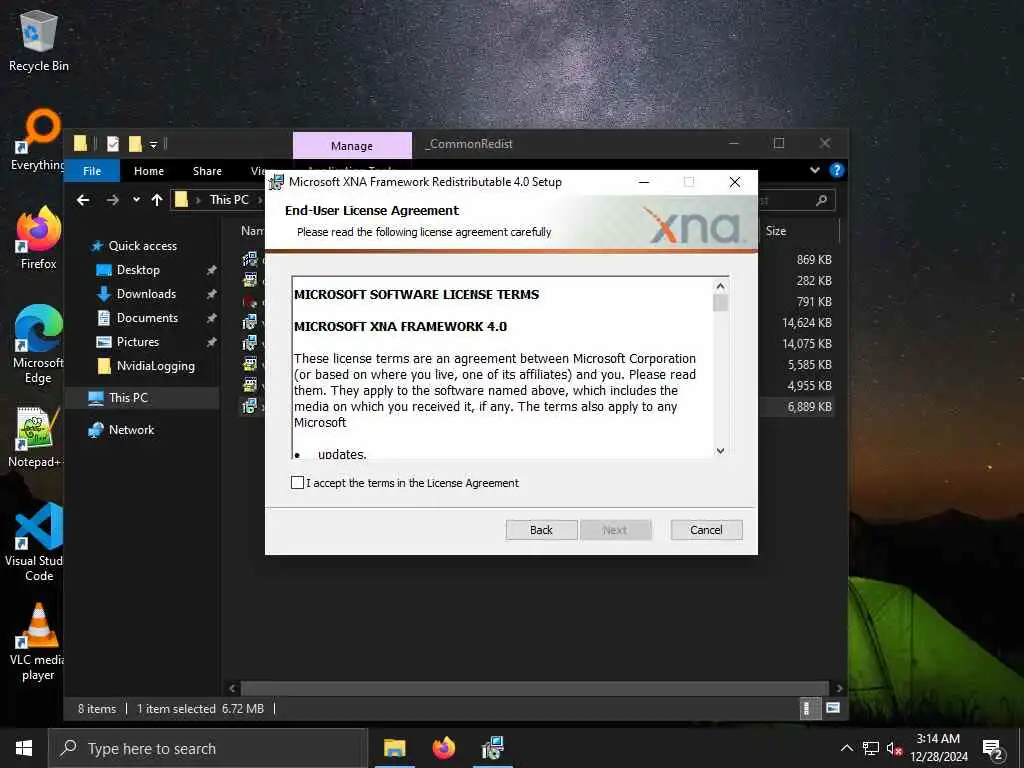Go up one folder in Explorer
Viewport: 1024px width, 768px height.
(157, 200)
